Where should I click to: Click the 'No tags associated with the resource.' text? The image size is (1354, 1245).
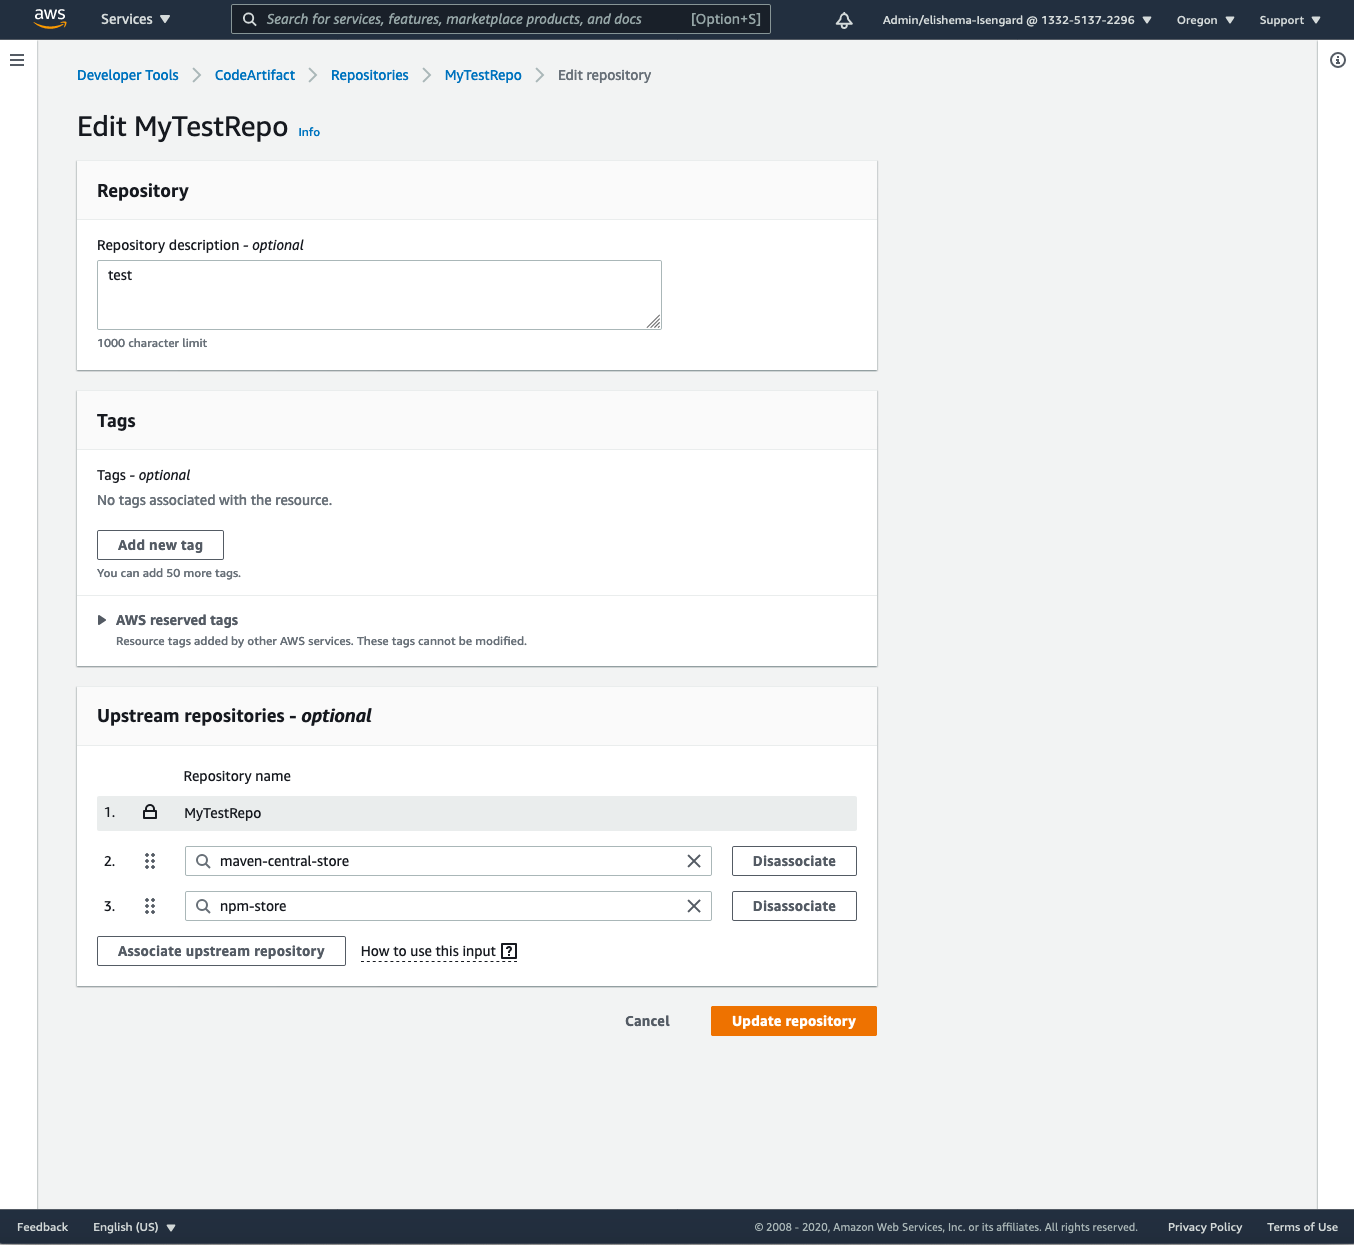point(214,500)
